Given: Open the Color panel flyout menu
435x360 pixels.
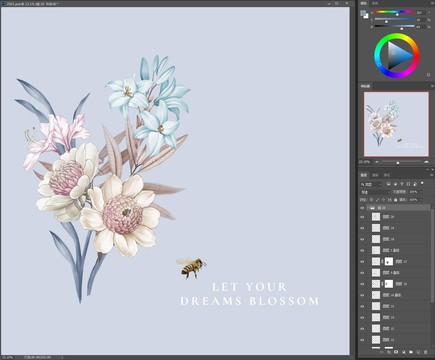Looking at the screenshot, I should tap(432, 3).
